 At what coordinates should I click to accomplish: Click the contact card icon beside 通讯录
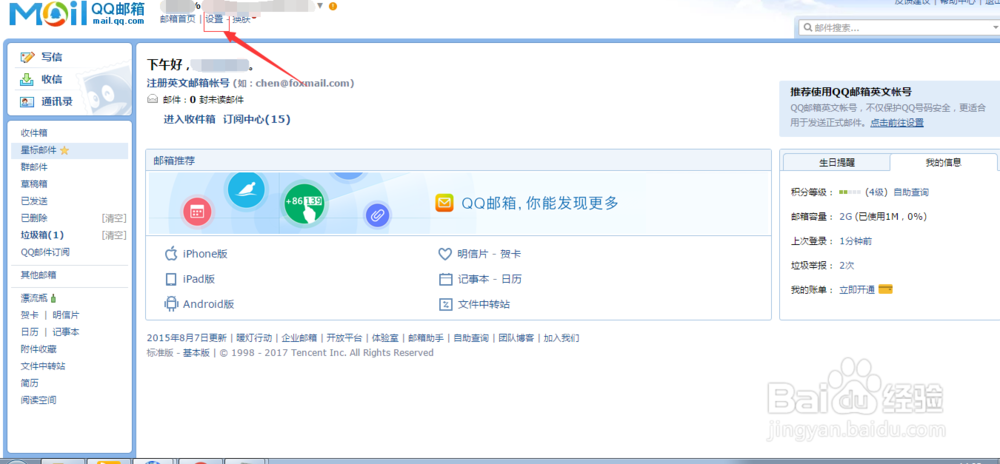point(27,101)
